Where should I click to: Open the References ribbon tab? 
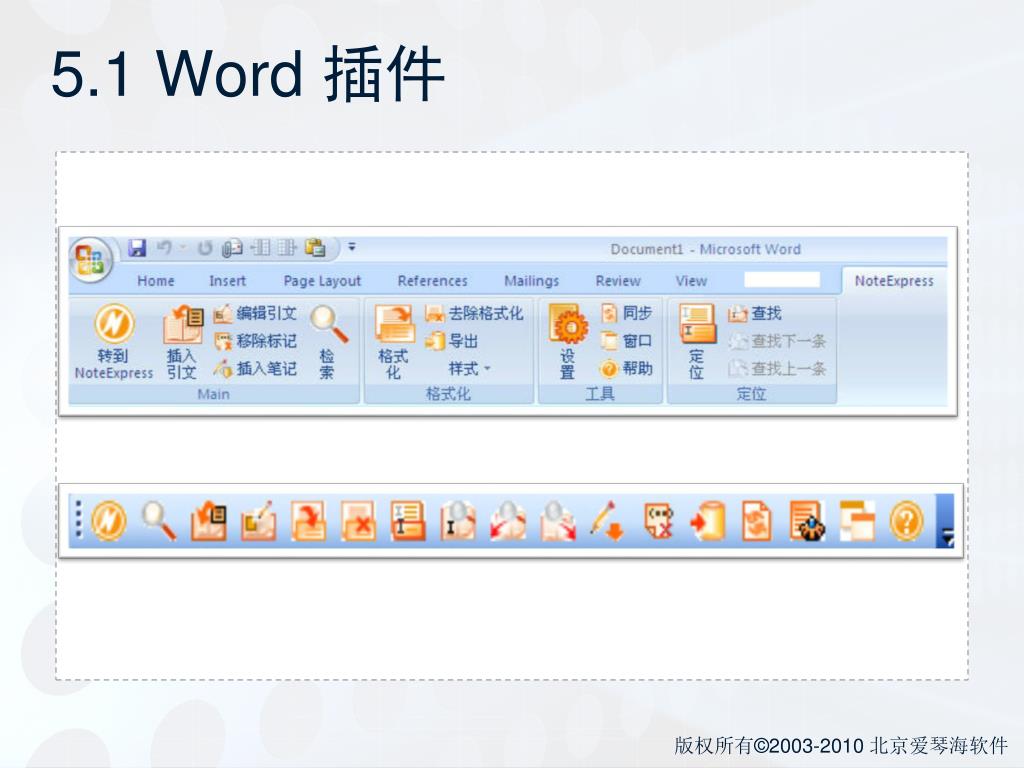click(432, 281)
